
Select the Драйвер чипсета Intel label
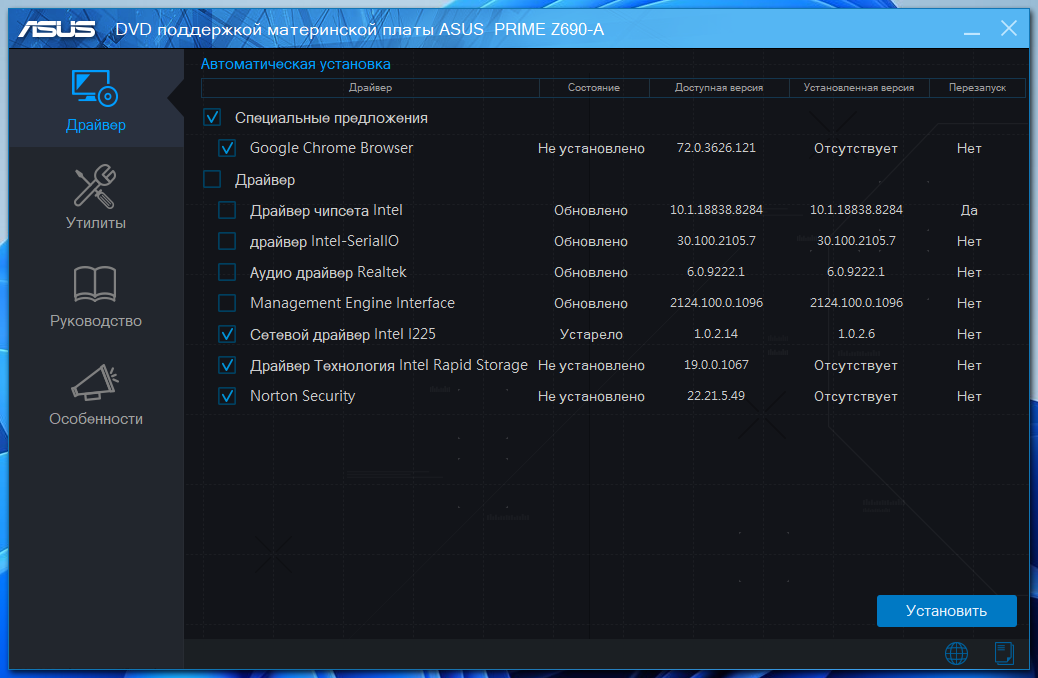tap(326, 211)
